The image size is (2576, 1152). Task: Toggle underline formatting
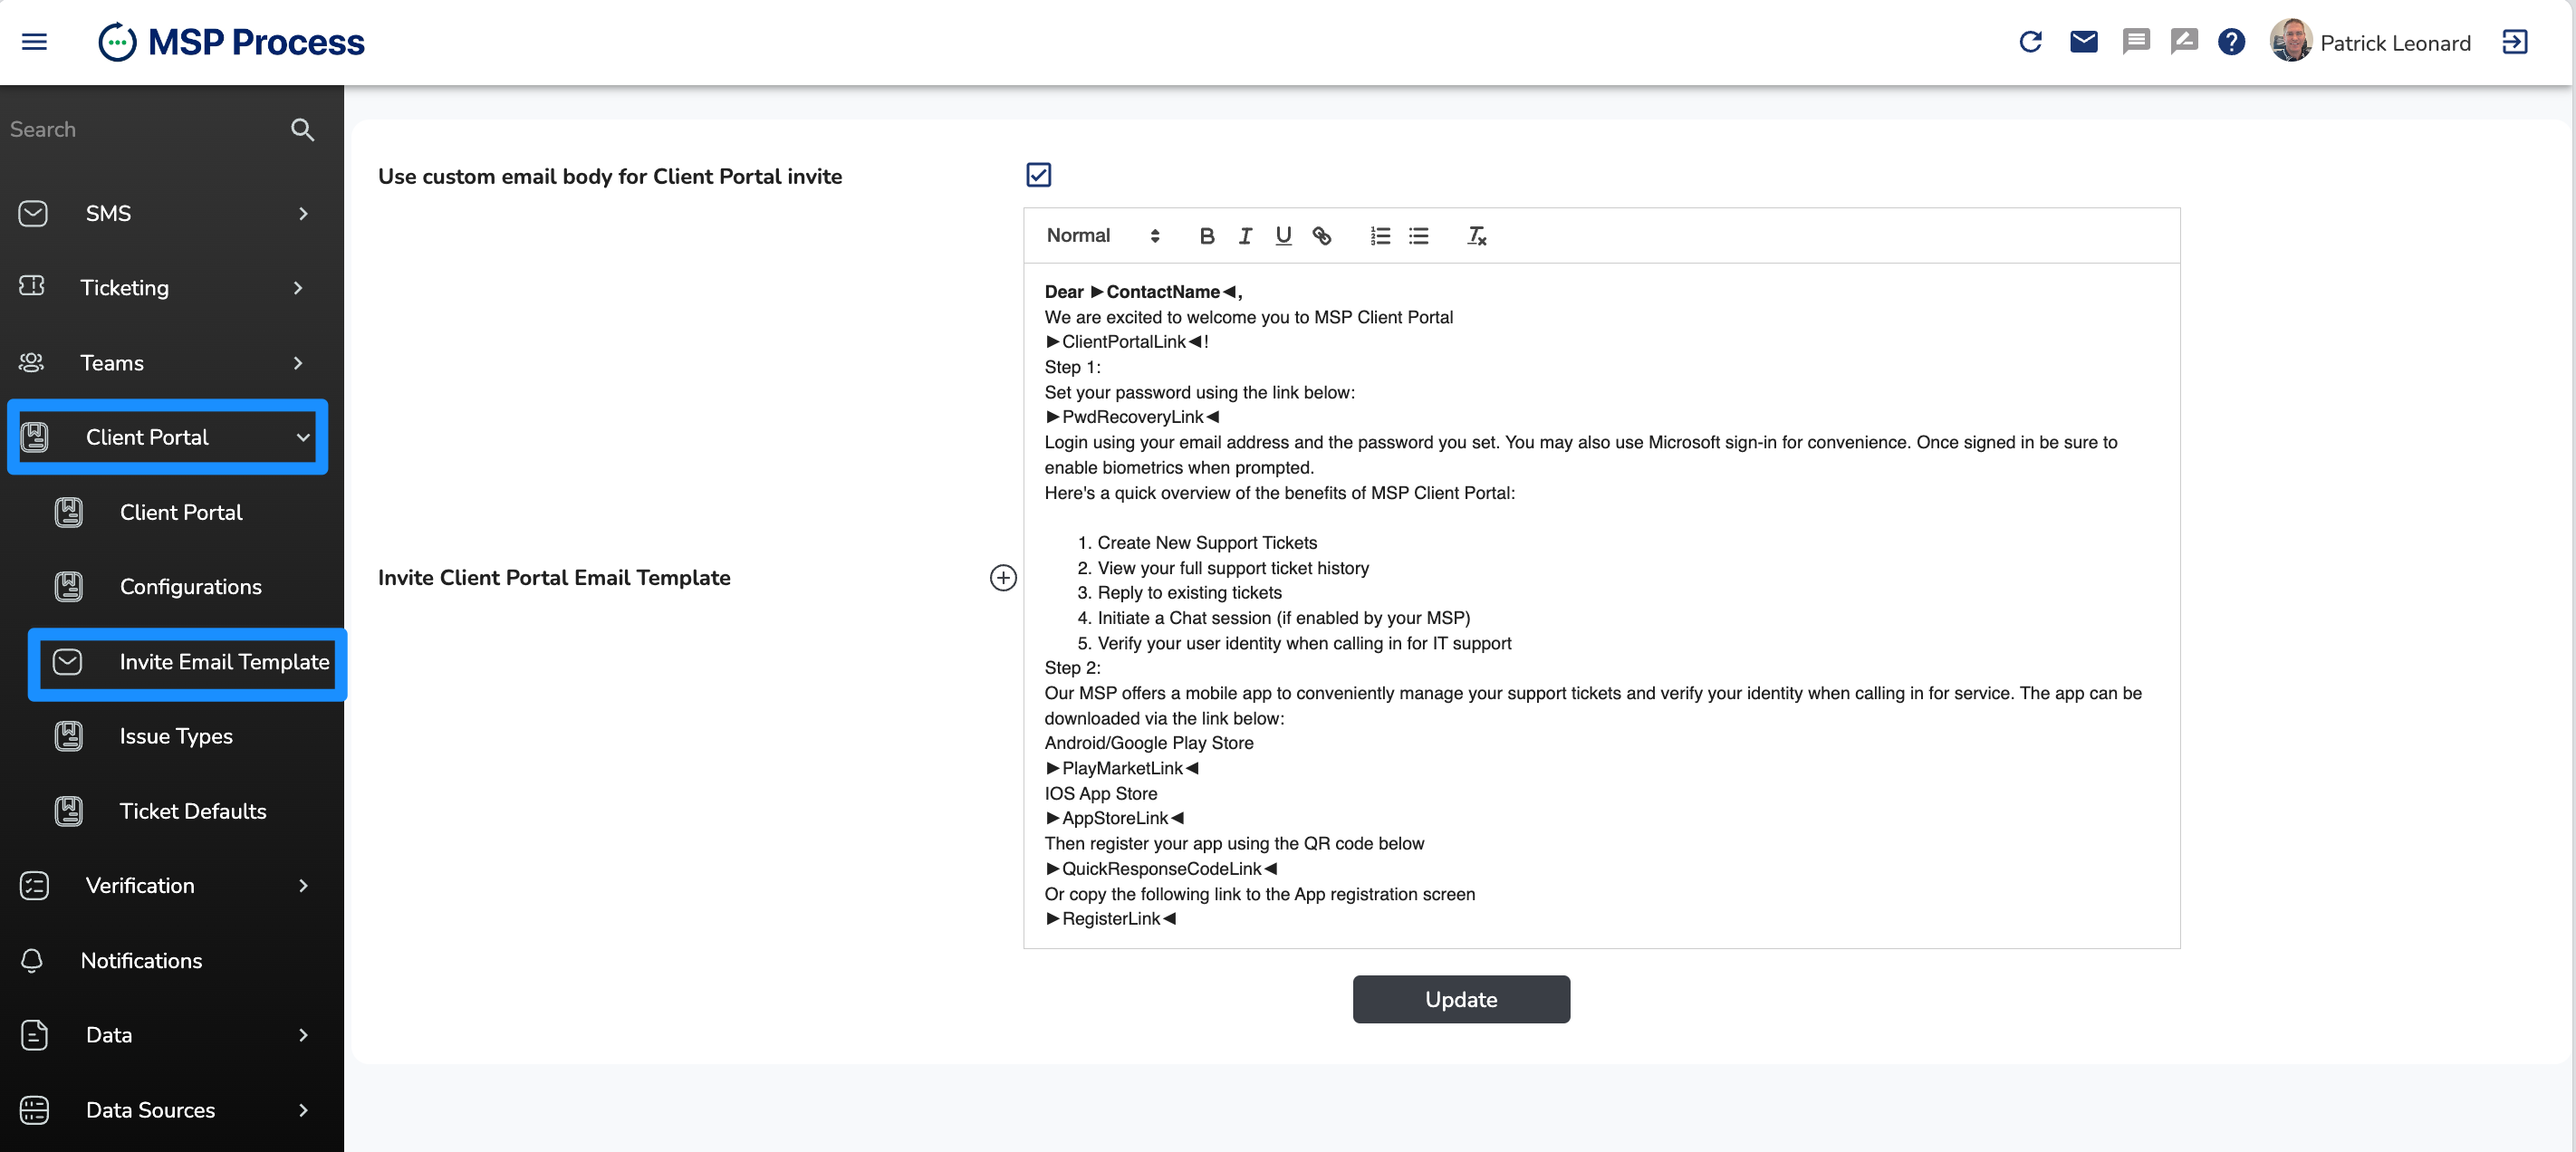(x=1283, y=236)
